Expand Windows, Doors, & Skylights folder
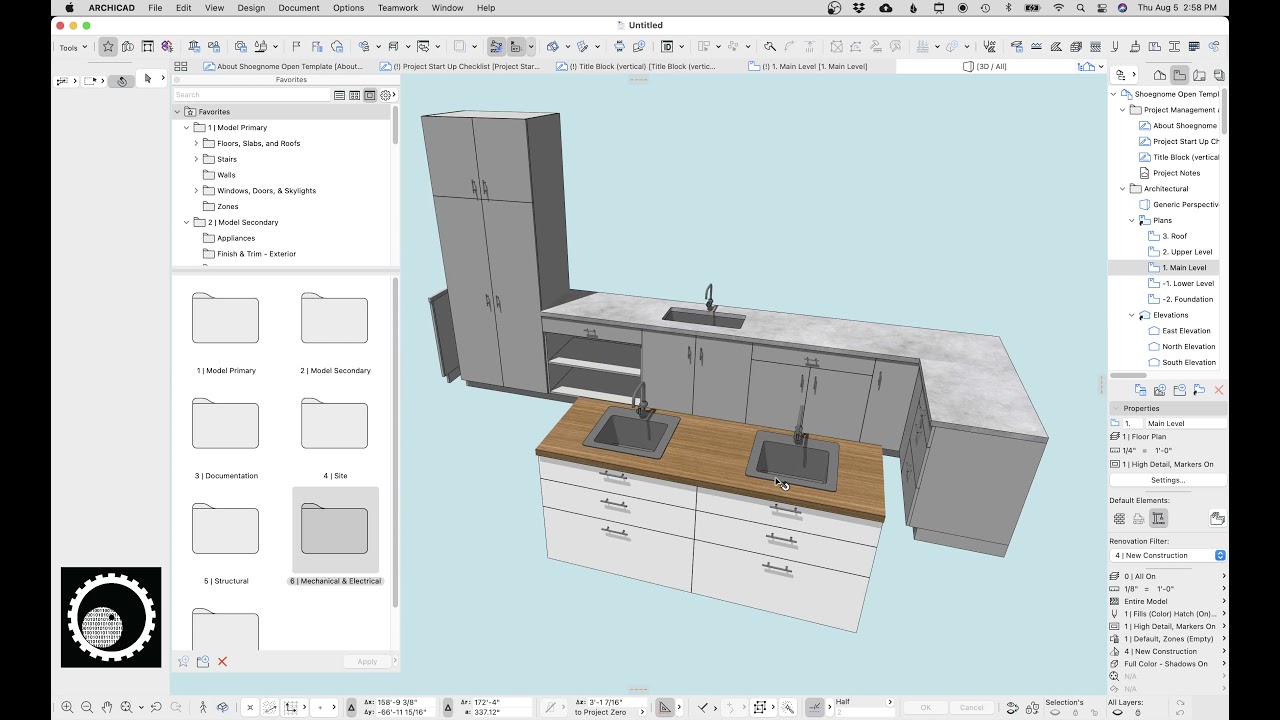The width and height of the screenshot is (1280, 720). pos(196,191)
